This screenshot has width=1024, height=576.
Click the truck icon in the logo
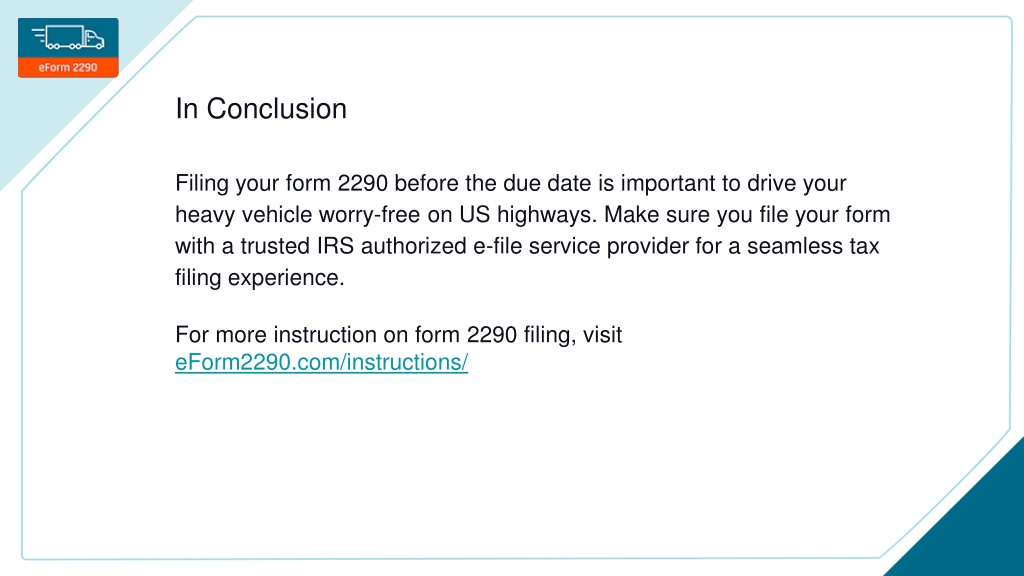click(68, 38)
